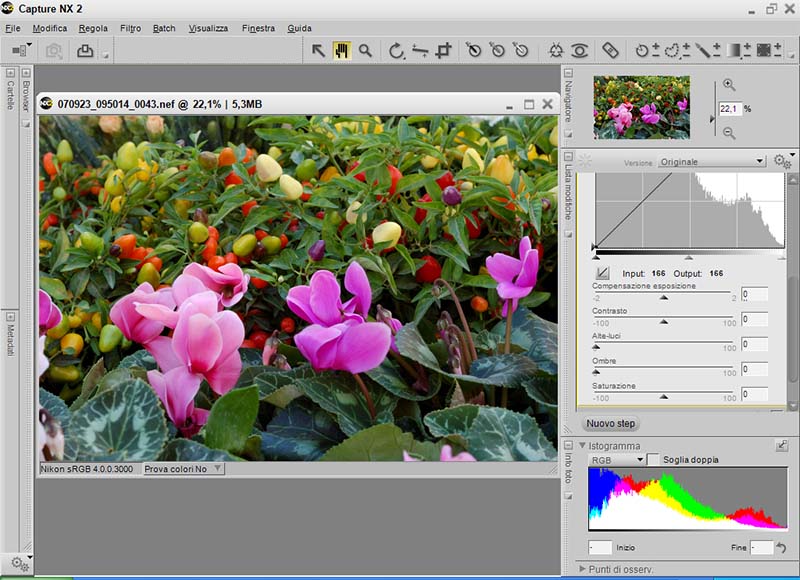Select the Hand pan tool
Viewport: 800px width, 580px height.
click(342, 51)
